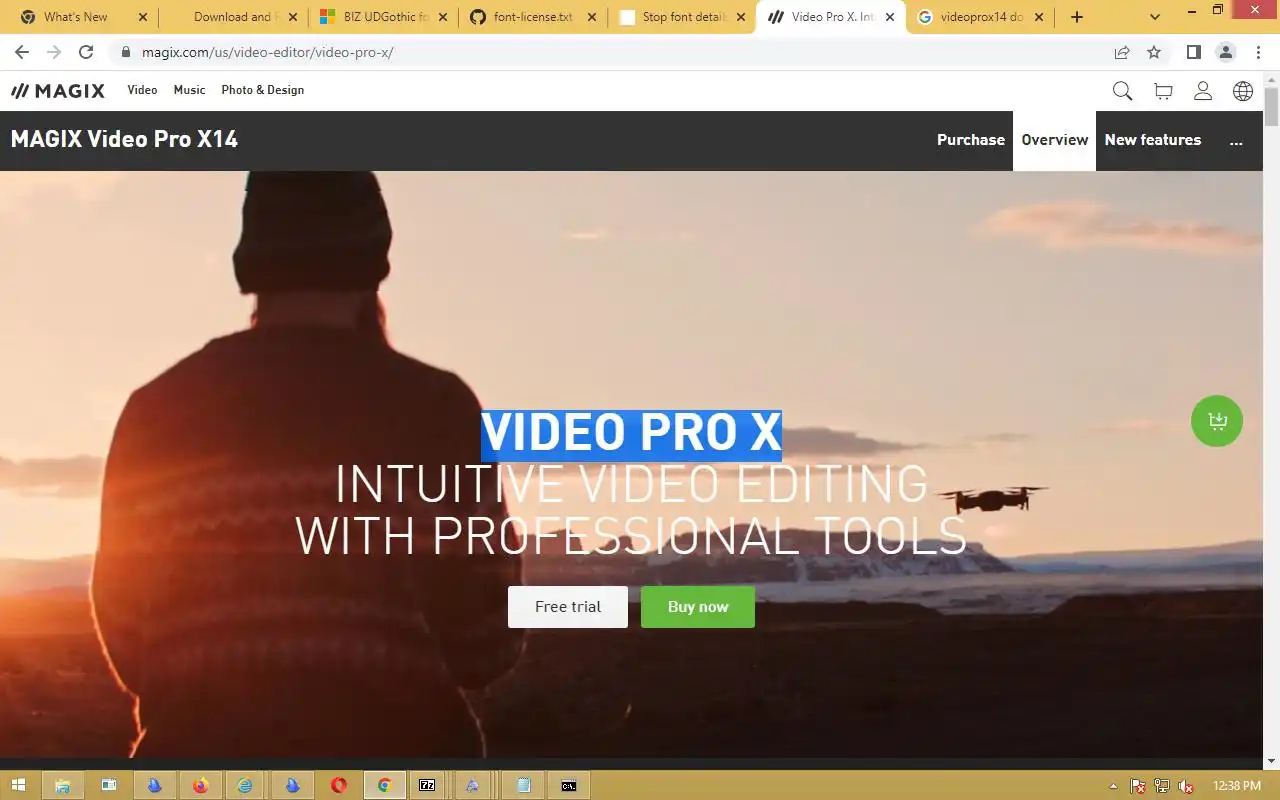1280x800 pixels.
Task: Switch to the videoprox14 Google tab
Action: tap(980, 17)
